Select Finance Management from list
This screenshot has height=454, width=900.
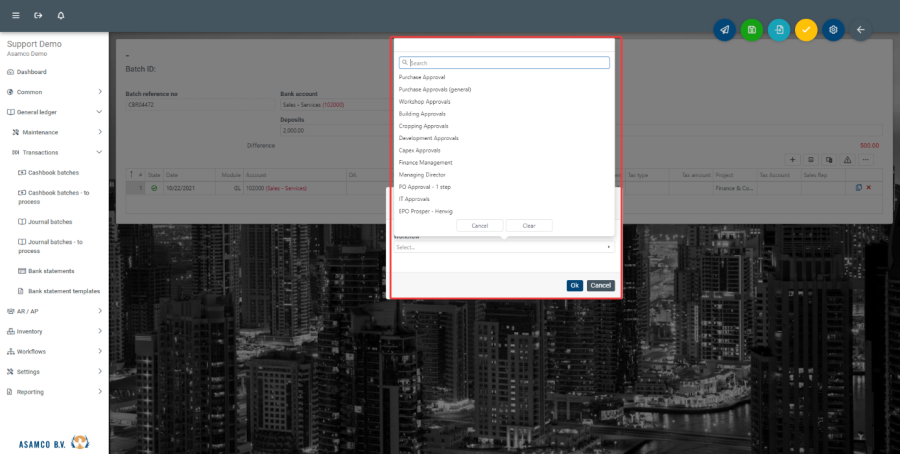pyautogui.click(x=425, y=162)
